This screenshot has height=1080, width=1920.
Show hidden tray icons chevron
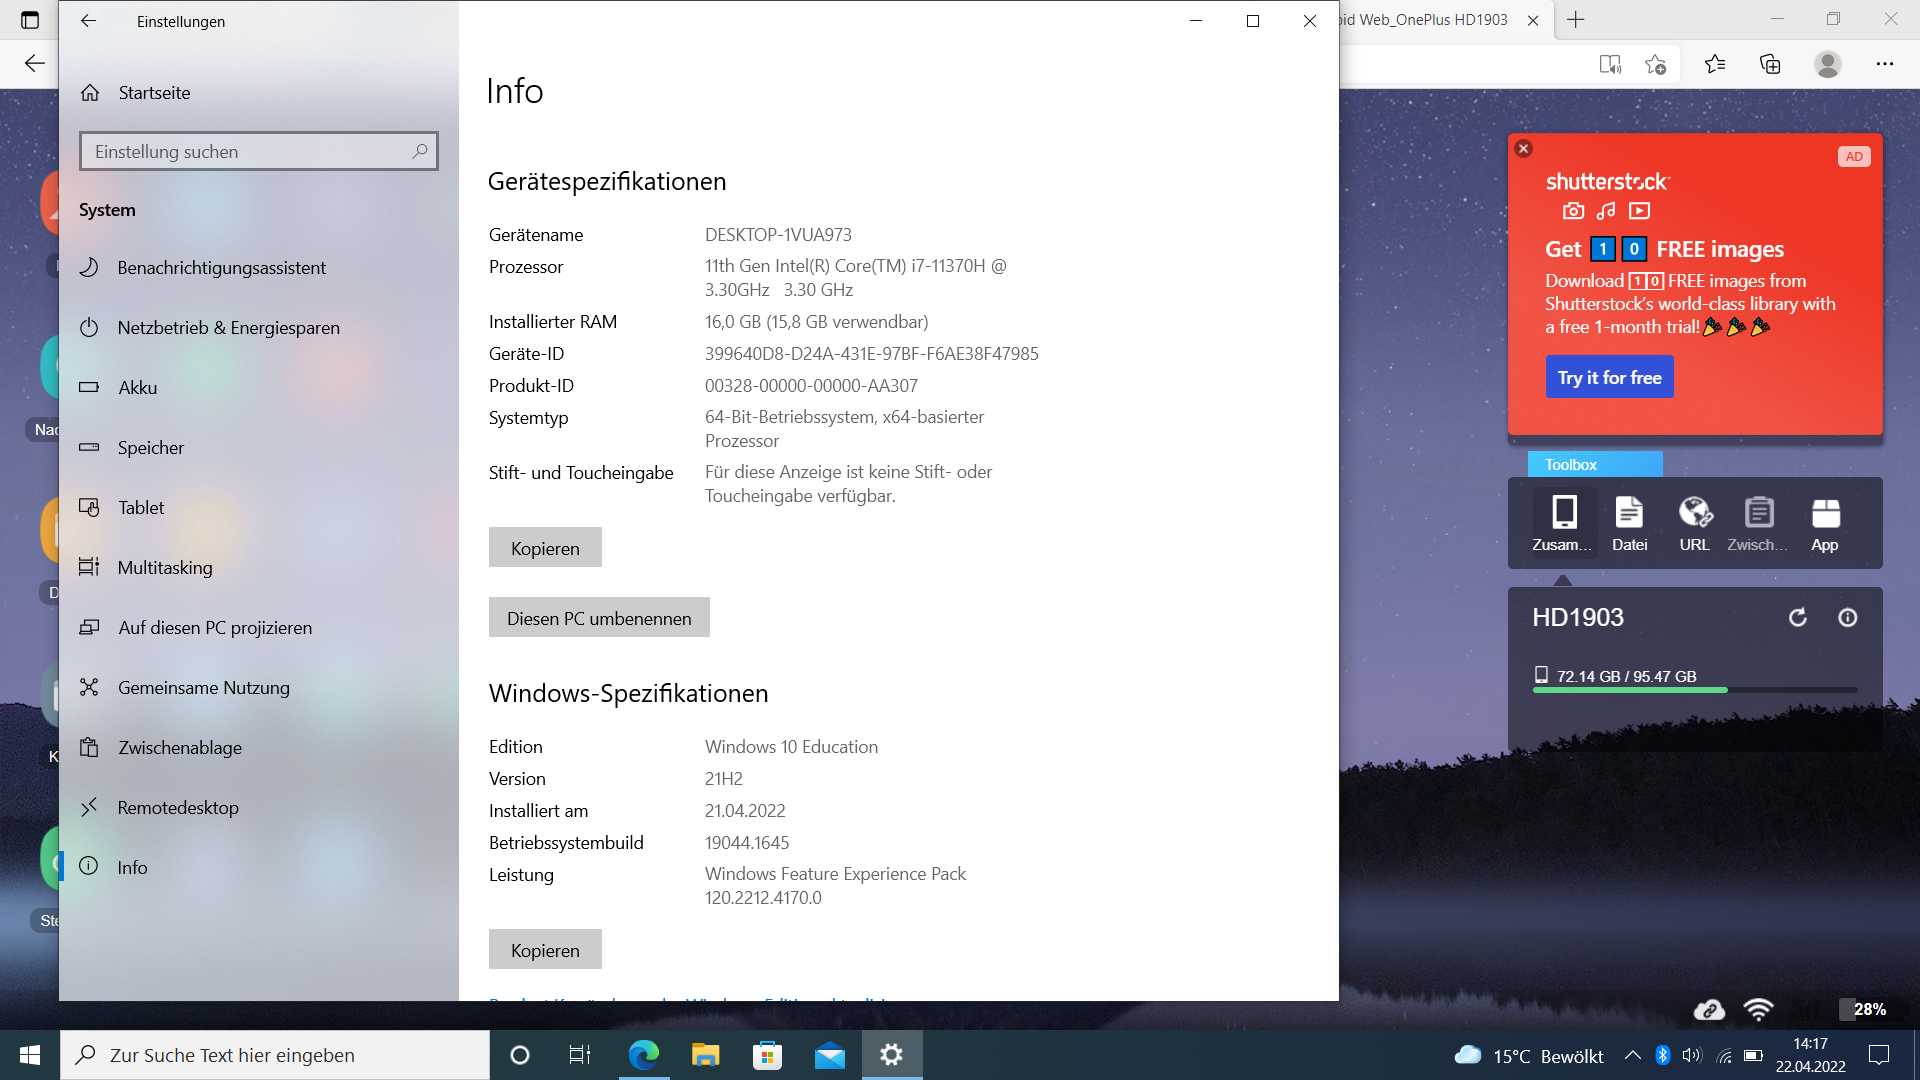(1632, 1055)
